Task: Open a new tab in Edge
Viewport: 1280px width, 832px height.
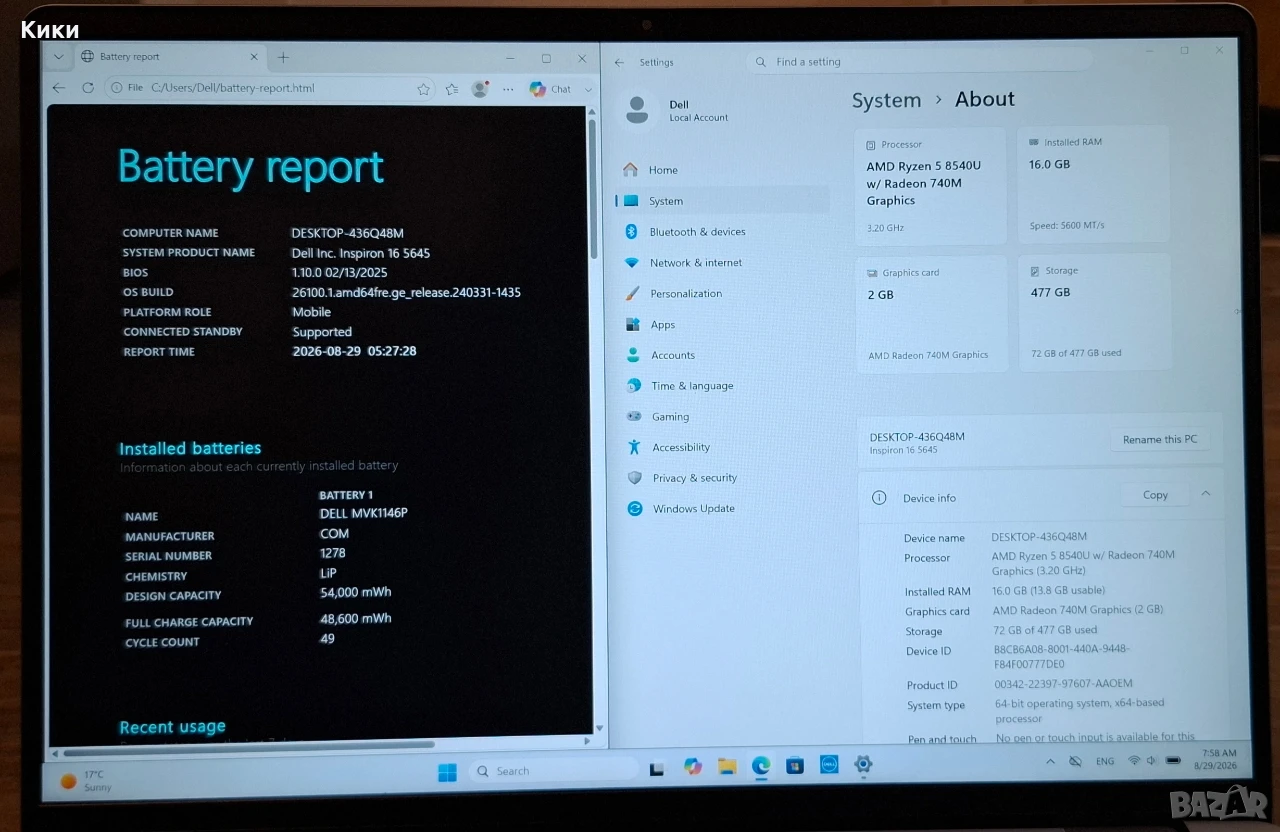Action: pyautogui.click(x=283, y=57)
